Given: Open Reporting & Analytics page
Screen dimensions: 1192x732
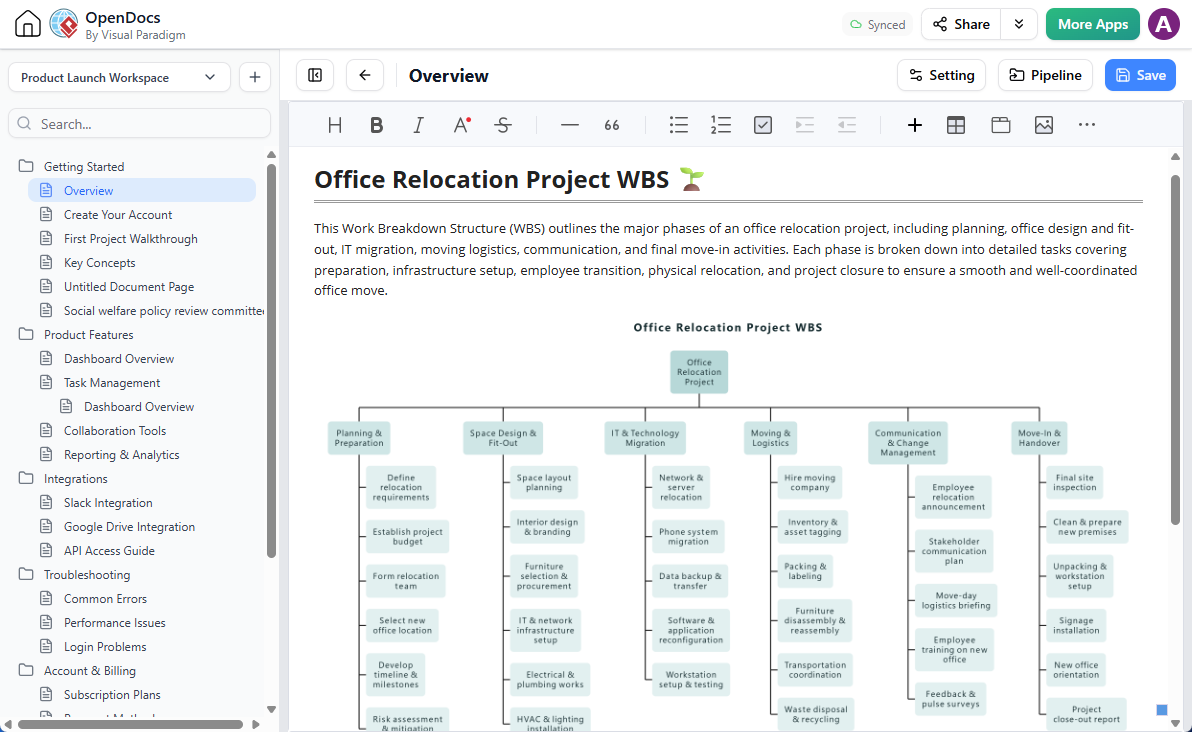Looking at the screenshot, I should point(122,455).
